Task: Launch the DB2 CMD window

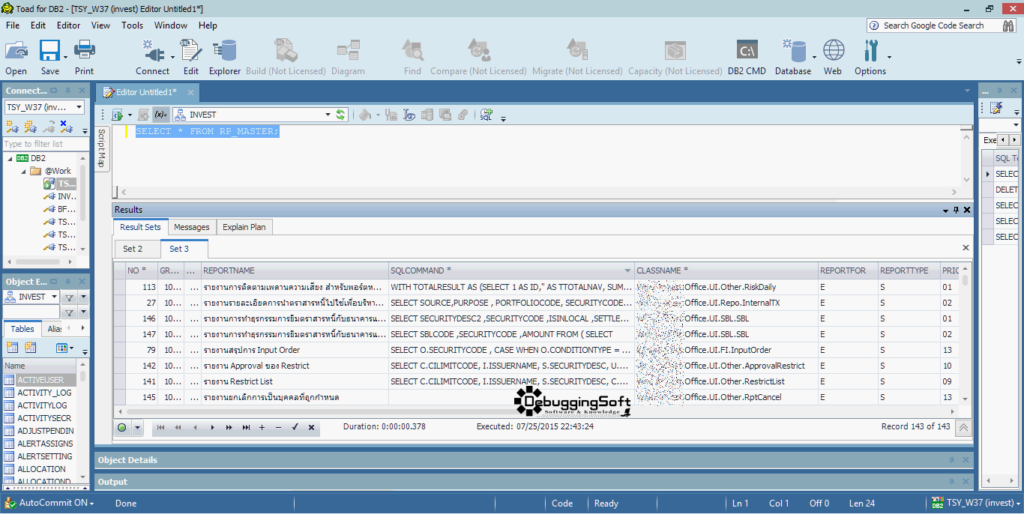Action: pos(746,57)
